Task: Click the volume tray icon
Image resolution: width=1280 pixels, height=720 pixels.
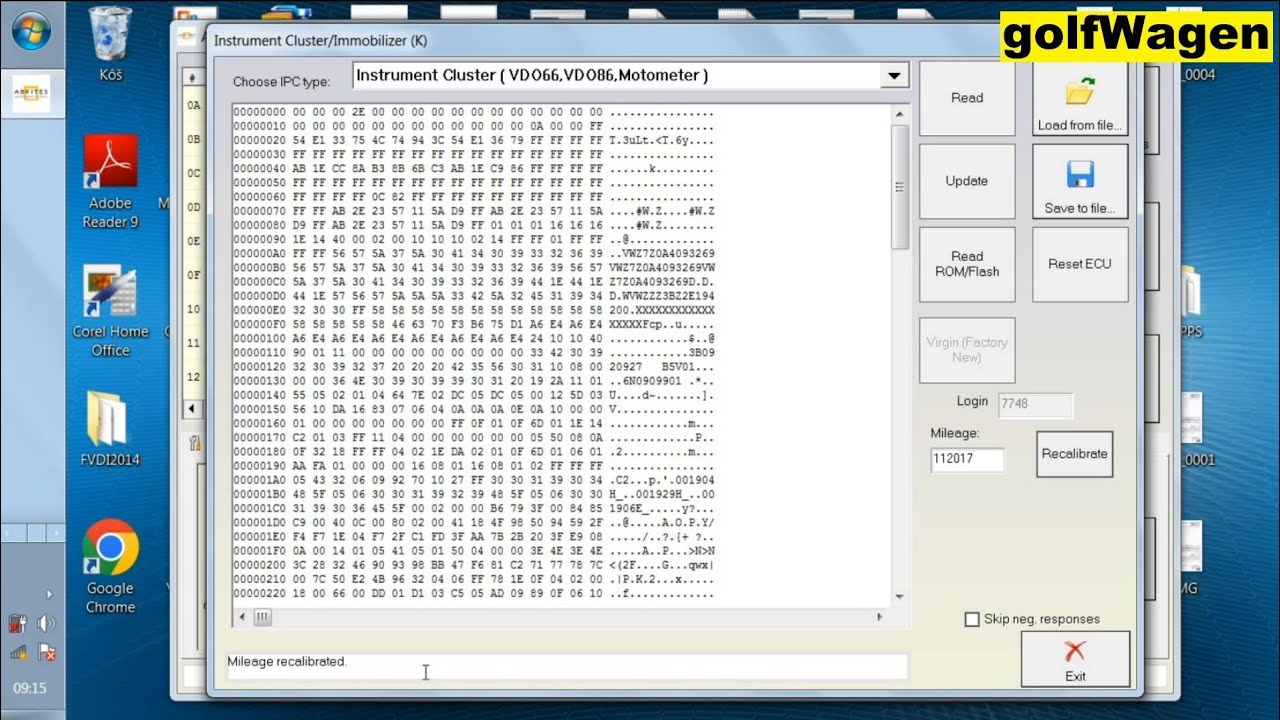Action: click(x=46, y=623)
